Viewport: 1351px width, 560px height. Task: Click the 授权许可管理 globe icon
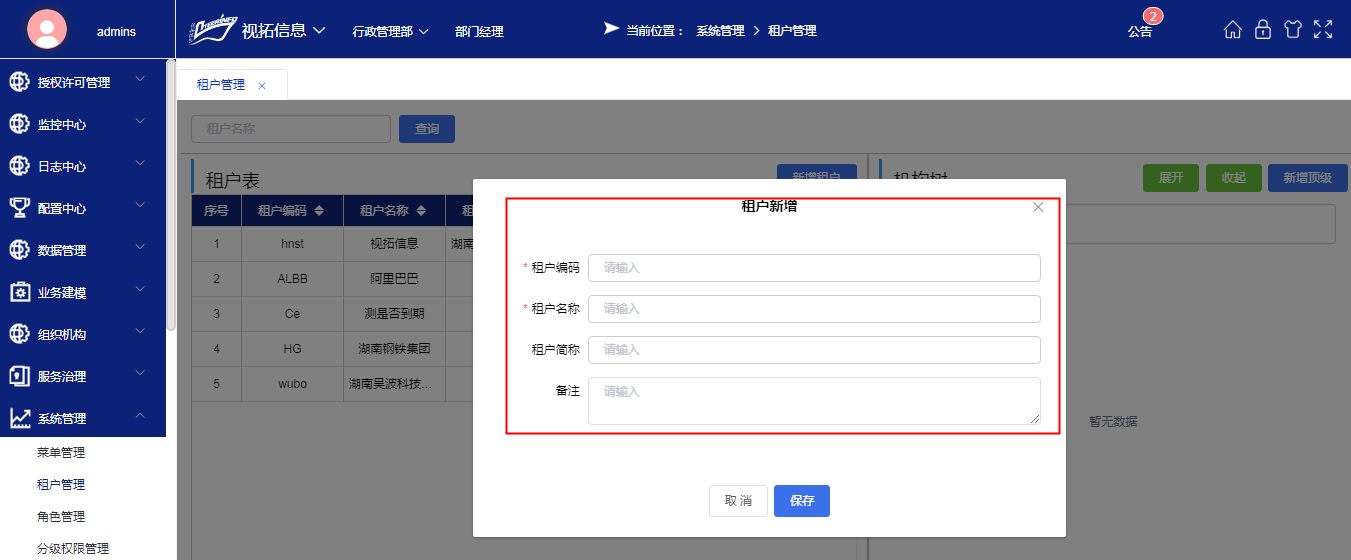[20, 82]
